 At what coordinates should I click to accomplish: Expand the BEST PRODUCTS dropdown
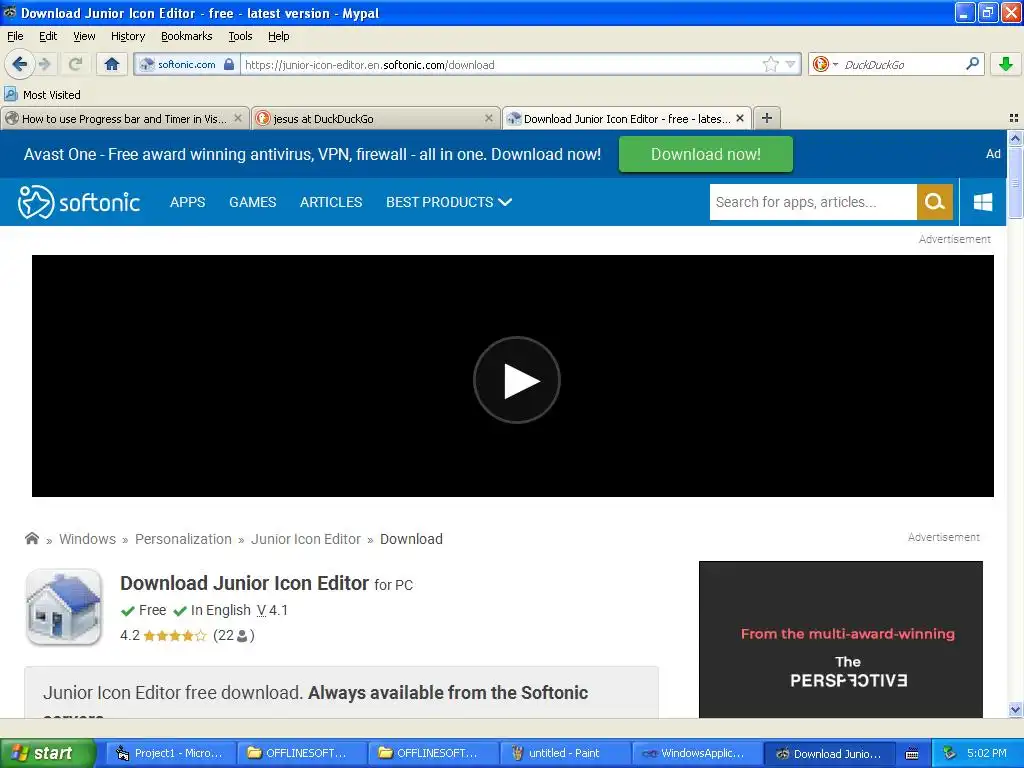pos(449,202)
